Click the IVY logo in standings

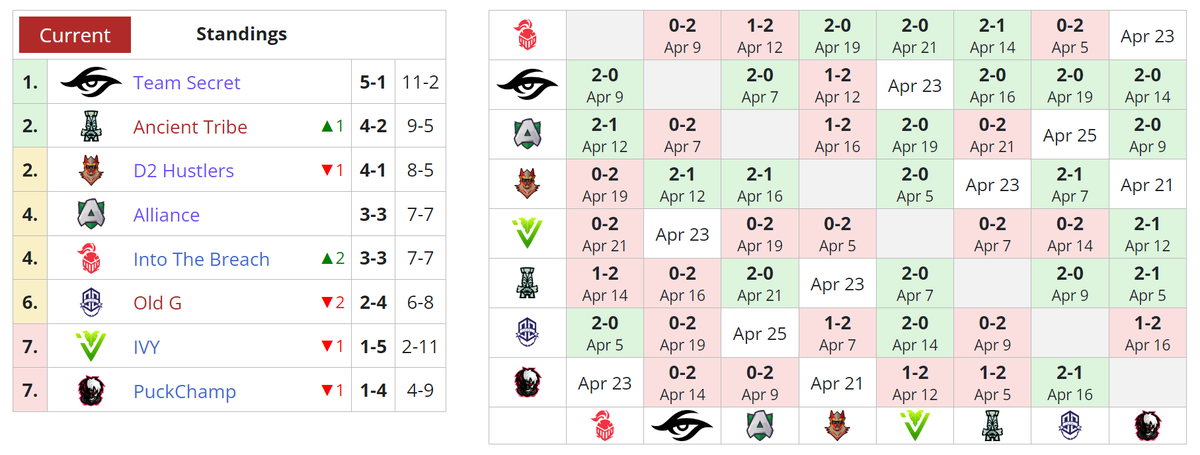(x=91, y=346)
